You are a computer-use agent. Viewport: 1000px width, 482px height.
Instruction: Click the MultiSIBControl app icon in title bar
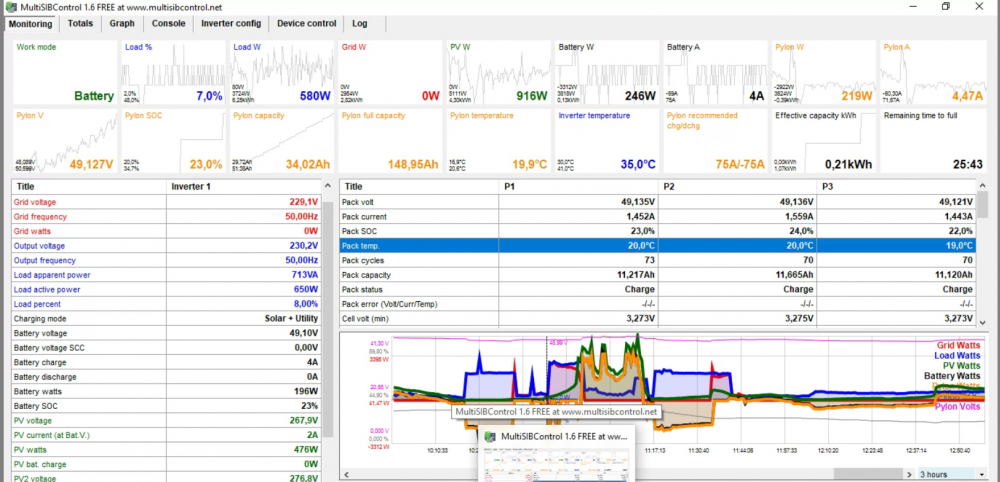11,7
